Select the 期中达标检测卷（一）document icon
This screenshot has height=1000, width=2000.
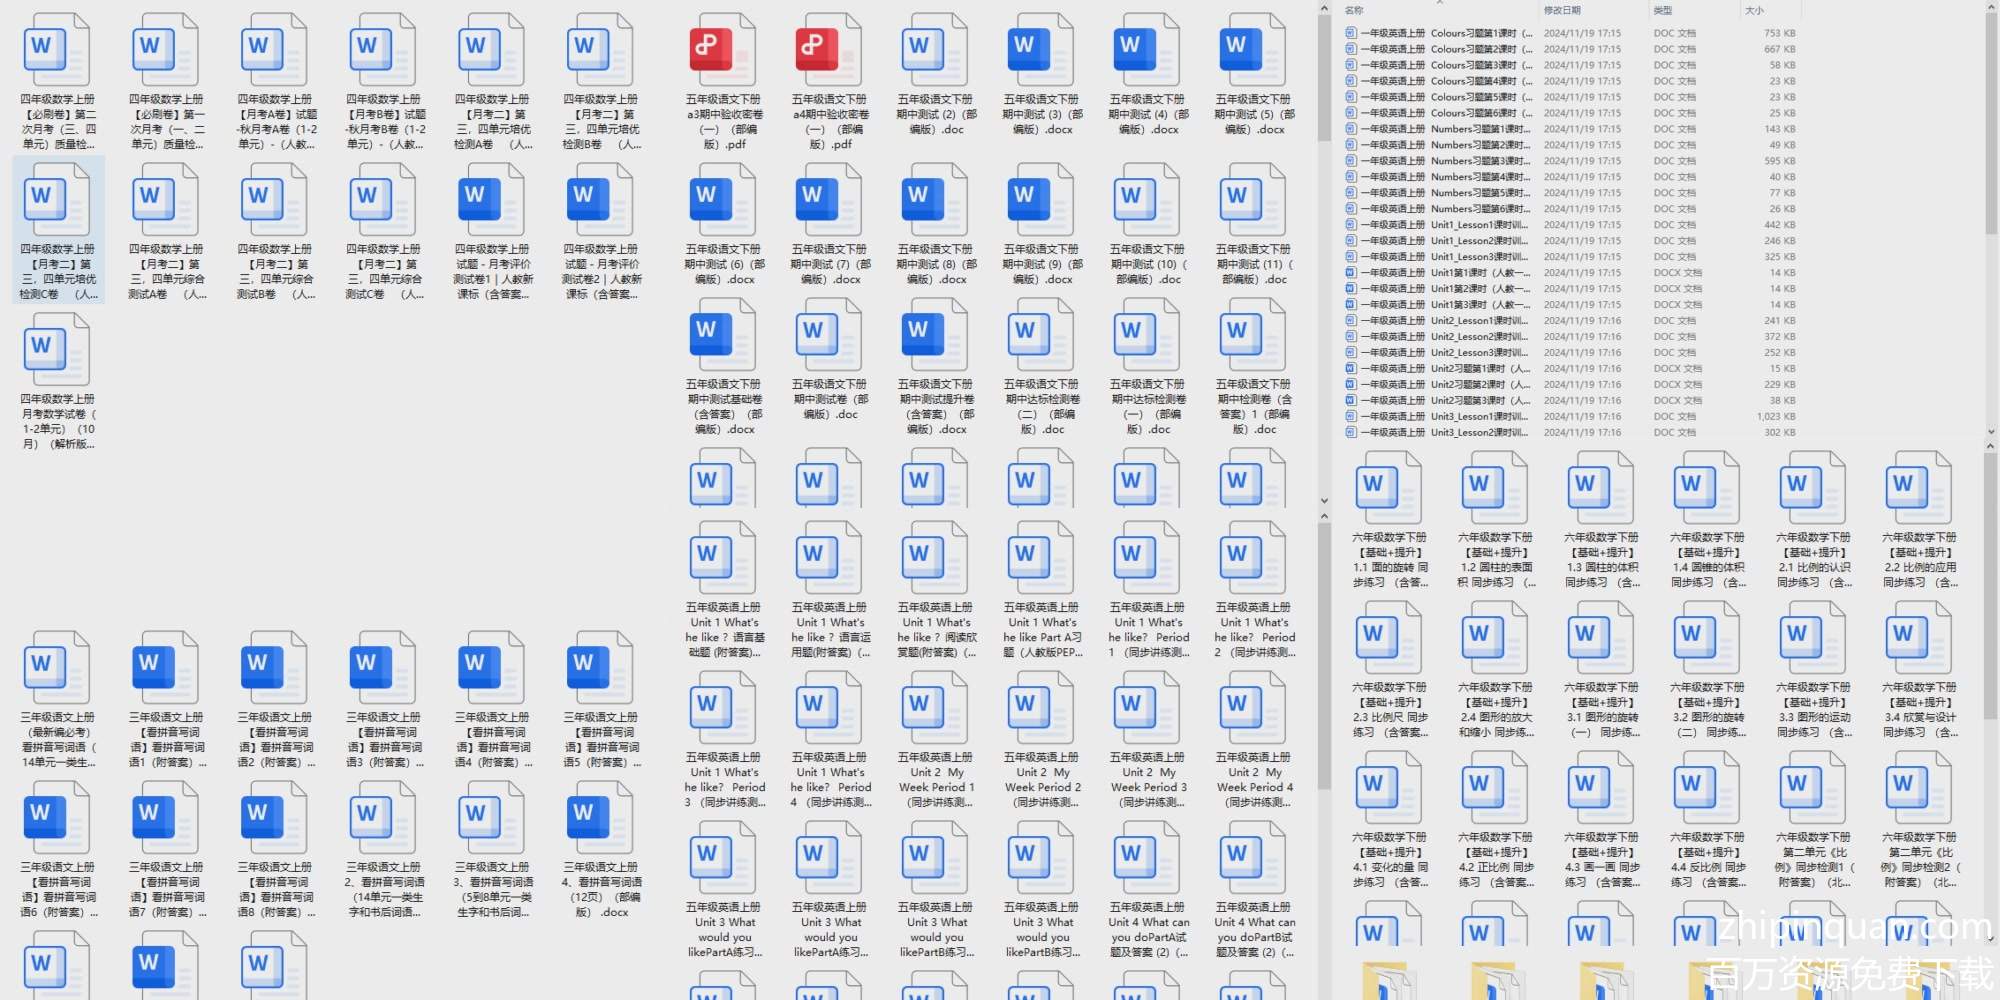(1147, 334)
